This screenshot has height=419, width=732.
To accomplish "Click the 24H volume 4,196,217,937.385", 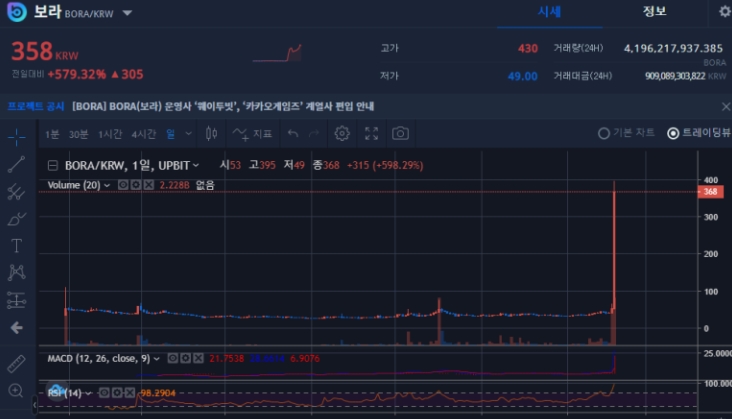I will click(x=673, y=48).
